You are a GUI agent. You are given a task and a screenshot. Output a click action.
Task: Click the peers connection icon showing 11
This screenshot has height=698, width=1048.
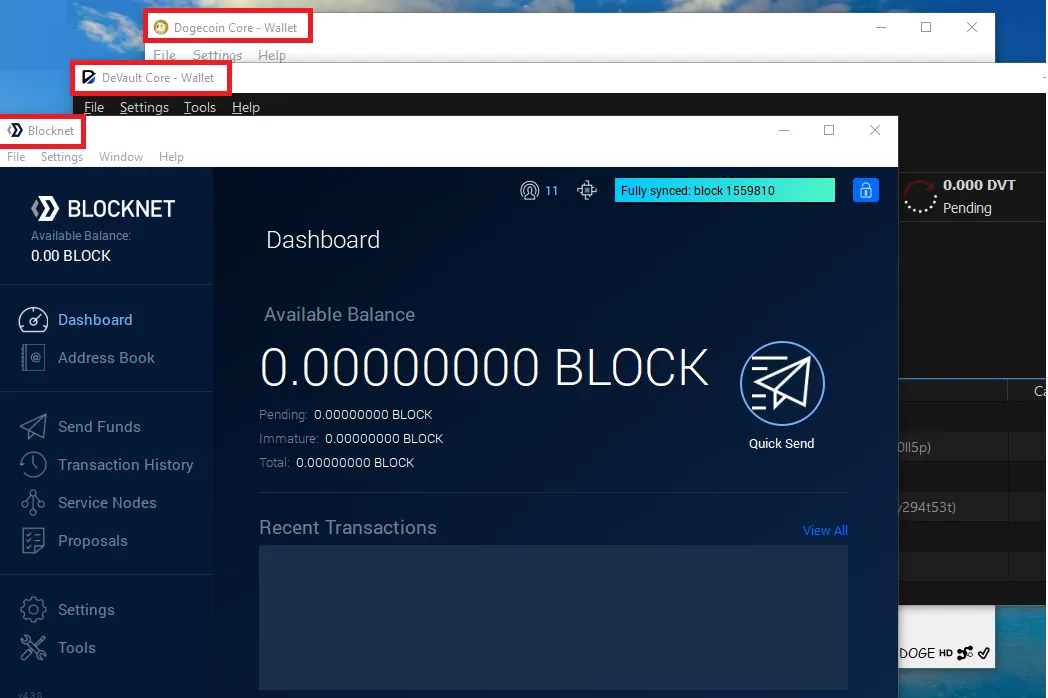529,191
